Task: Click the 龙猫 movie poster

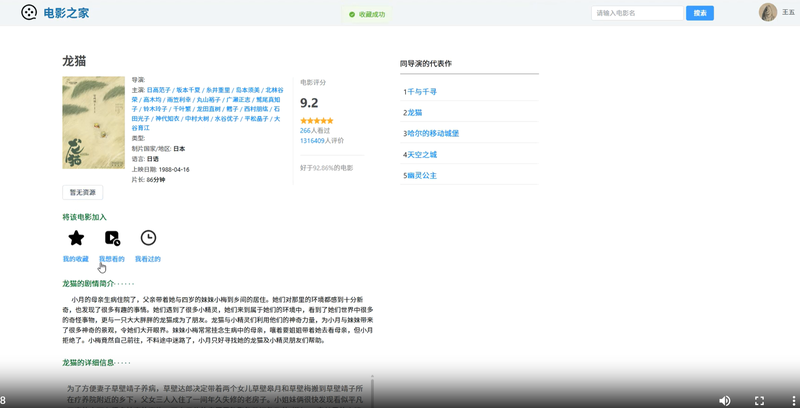Action: click(93, 122)
